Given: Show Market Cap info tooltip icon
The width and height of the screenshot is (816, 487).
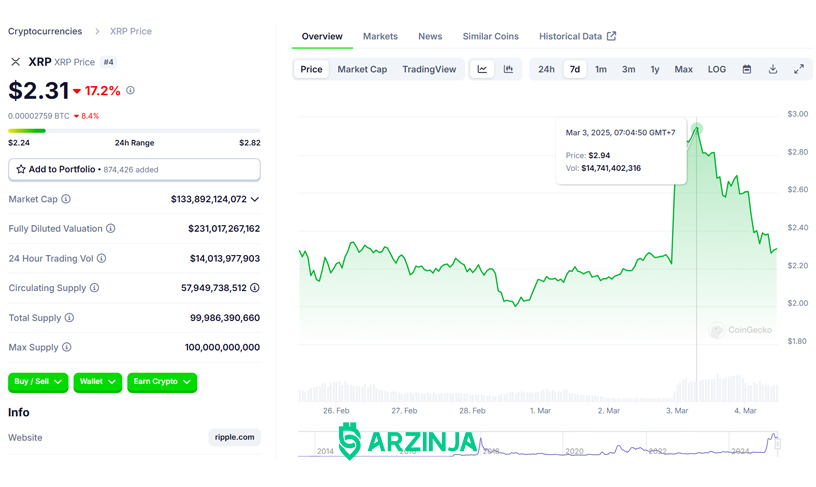Looking at the screenshot, I should 66,199.
